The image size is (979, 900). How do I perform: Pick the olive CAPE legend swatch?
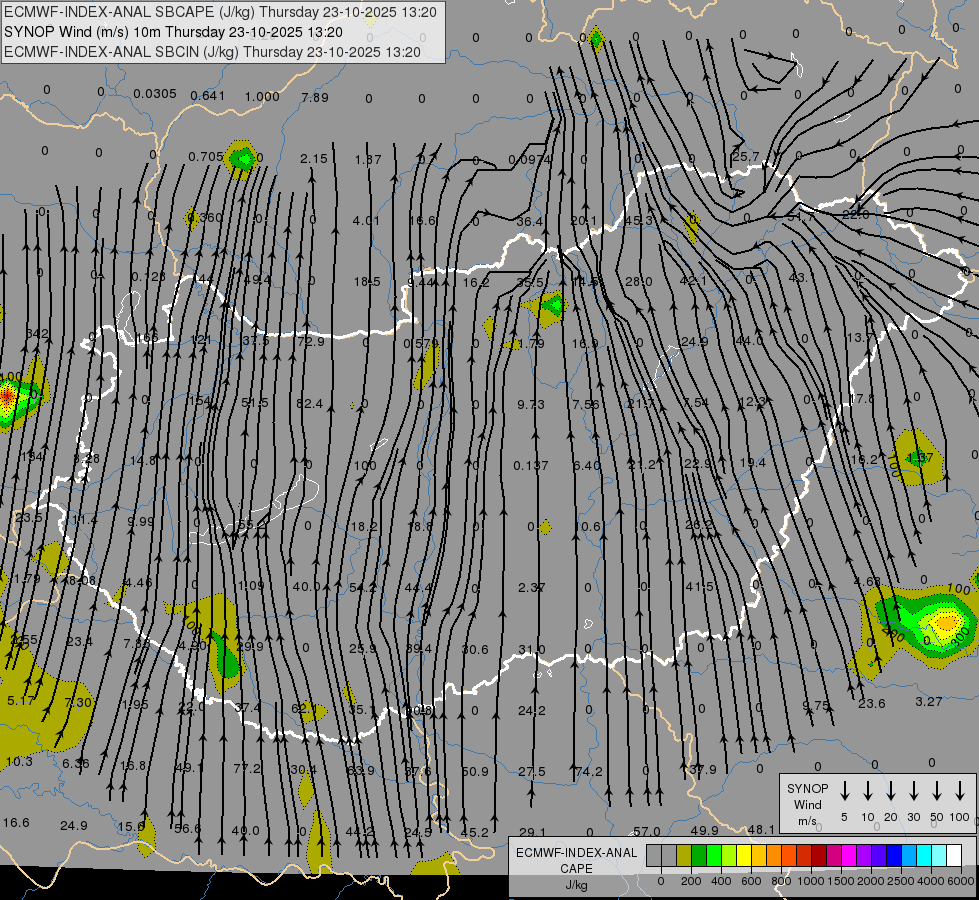point(684,855)
